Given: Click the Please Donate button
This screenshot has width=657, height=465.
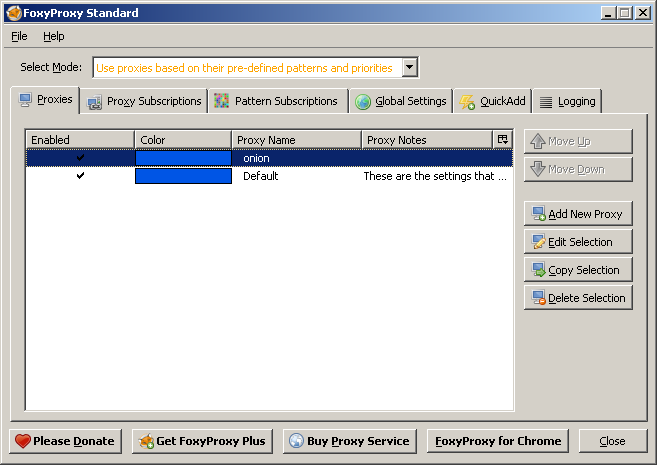Looking at the screenshot, I should 65,441.
